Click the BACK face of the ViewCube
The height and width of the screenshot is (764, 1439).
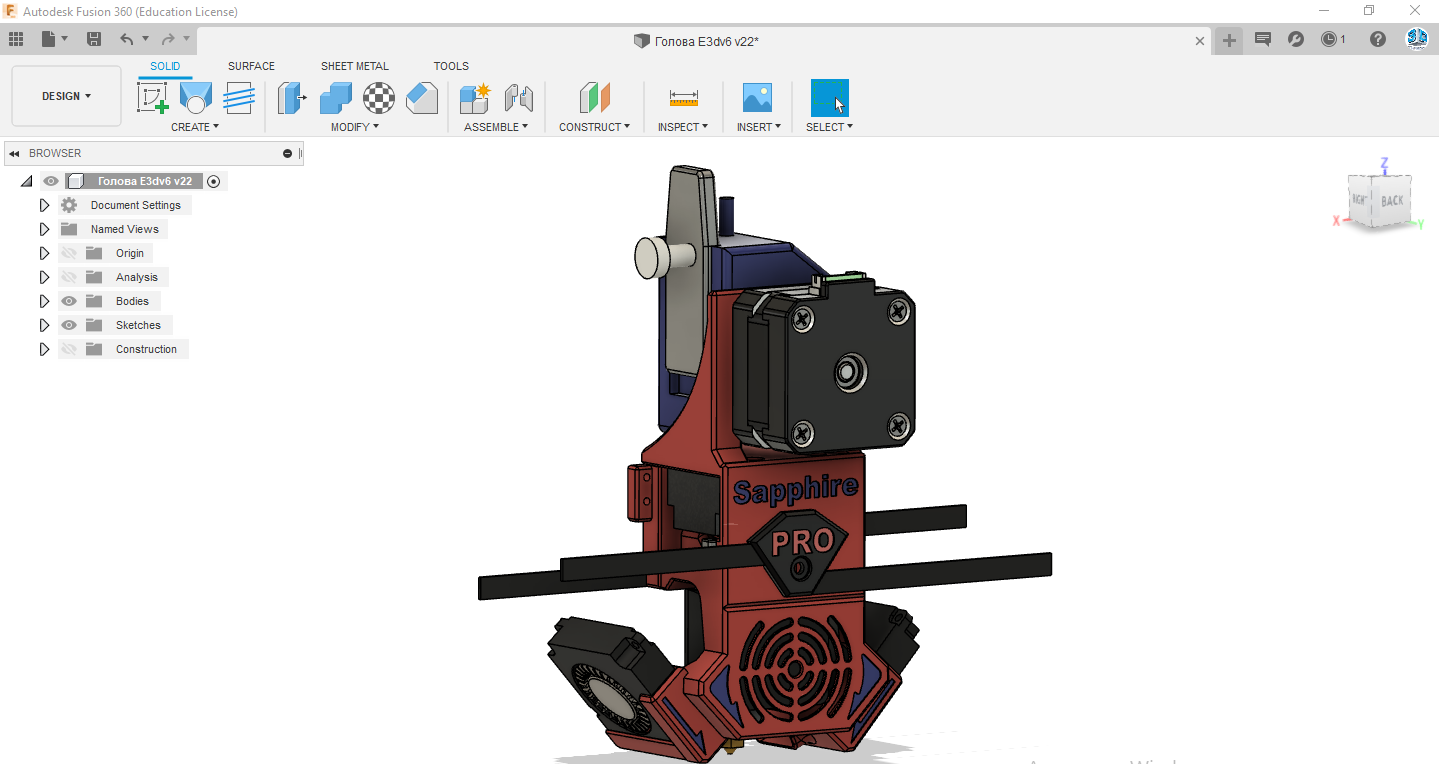pos(1392,201)
